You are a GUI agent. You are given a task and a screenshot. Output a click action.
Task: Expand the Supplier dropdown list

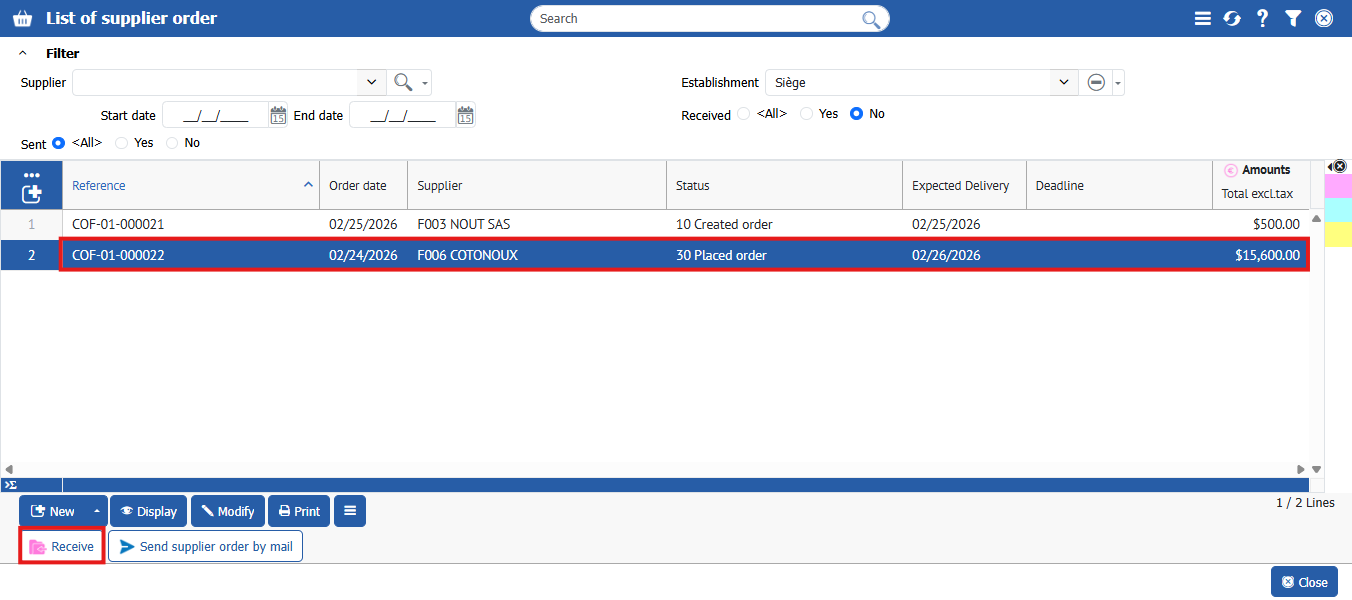tap(371, 83)
